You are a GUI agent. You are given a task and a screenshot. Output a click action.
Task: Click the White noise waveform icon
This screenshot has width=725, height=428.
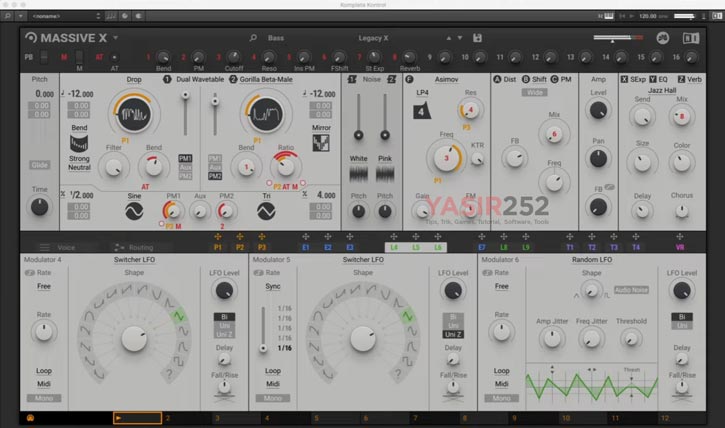point(358,174)
